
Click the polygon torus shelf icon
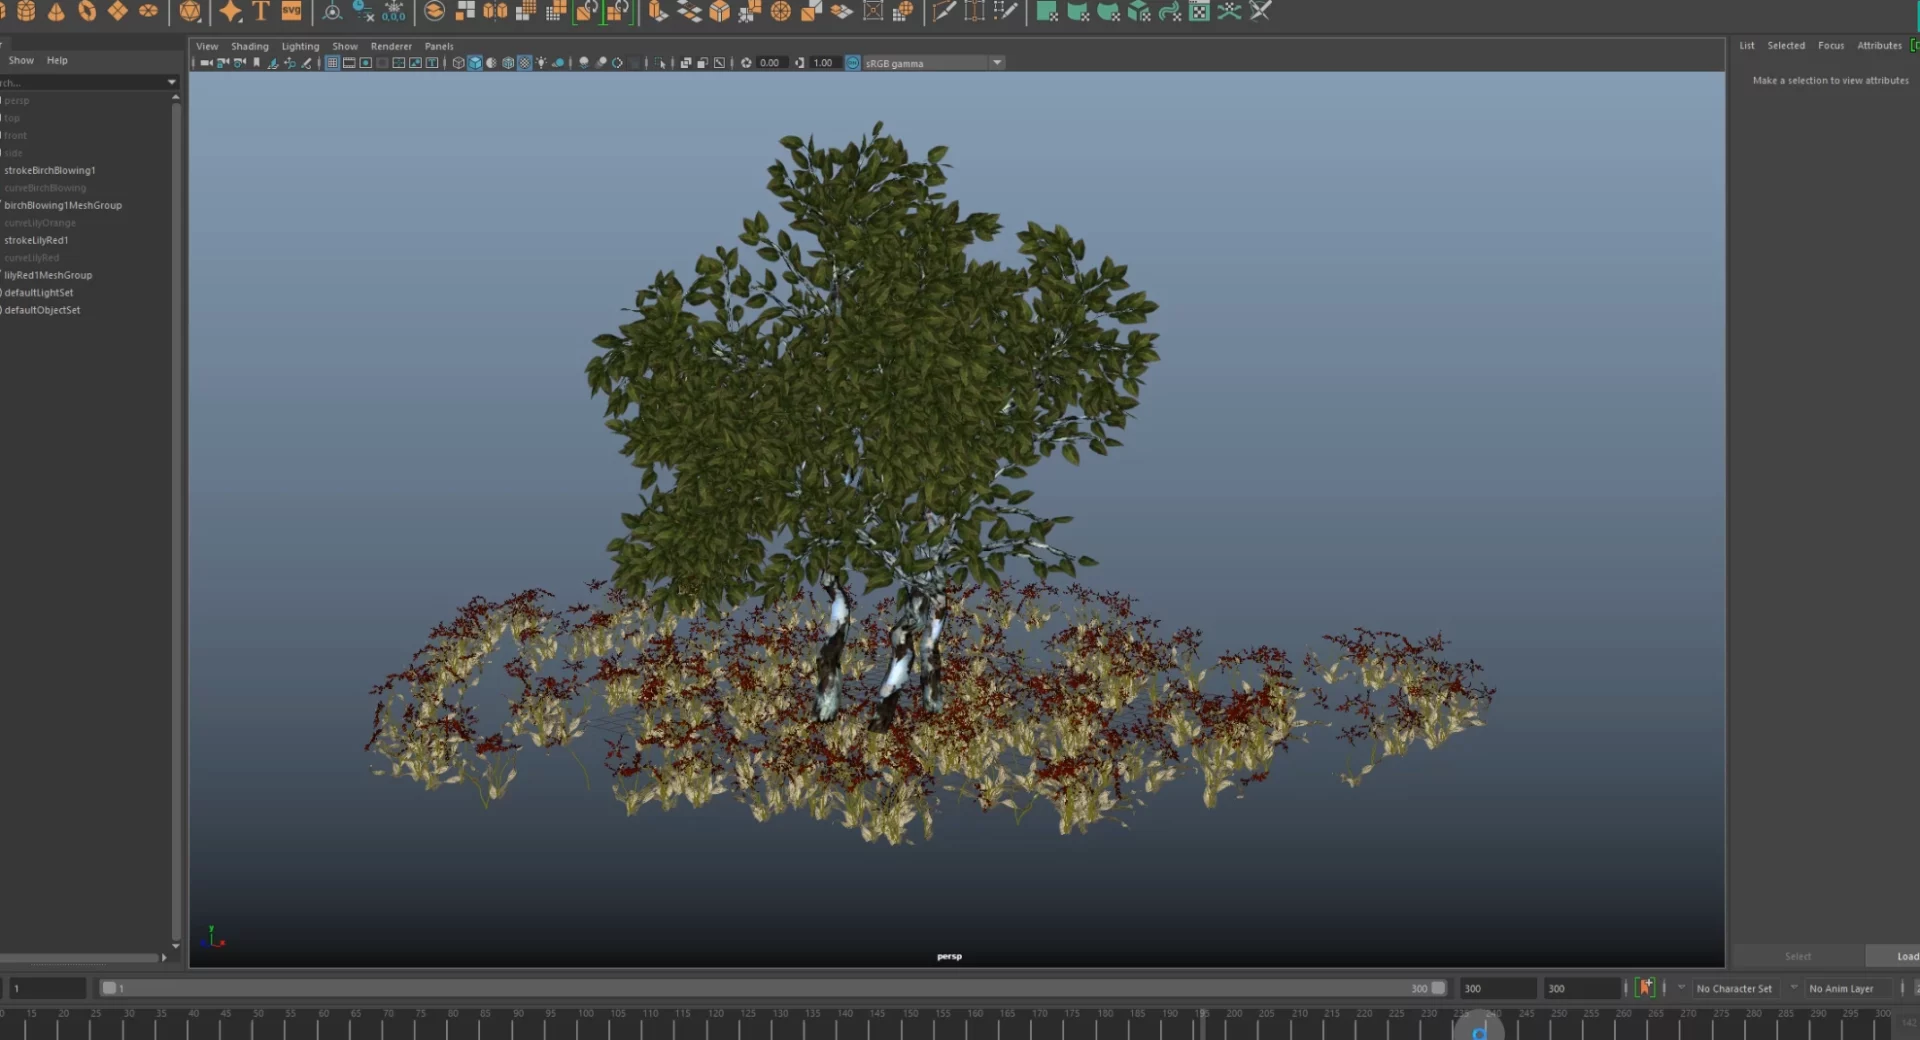click(x=87, y=11)
